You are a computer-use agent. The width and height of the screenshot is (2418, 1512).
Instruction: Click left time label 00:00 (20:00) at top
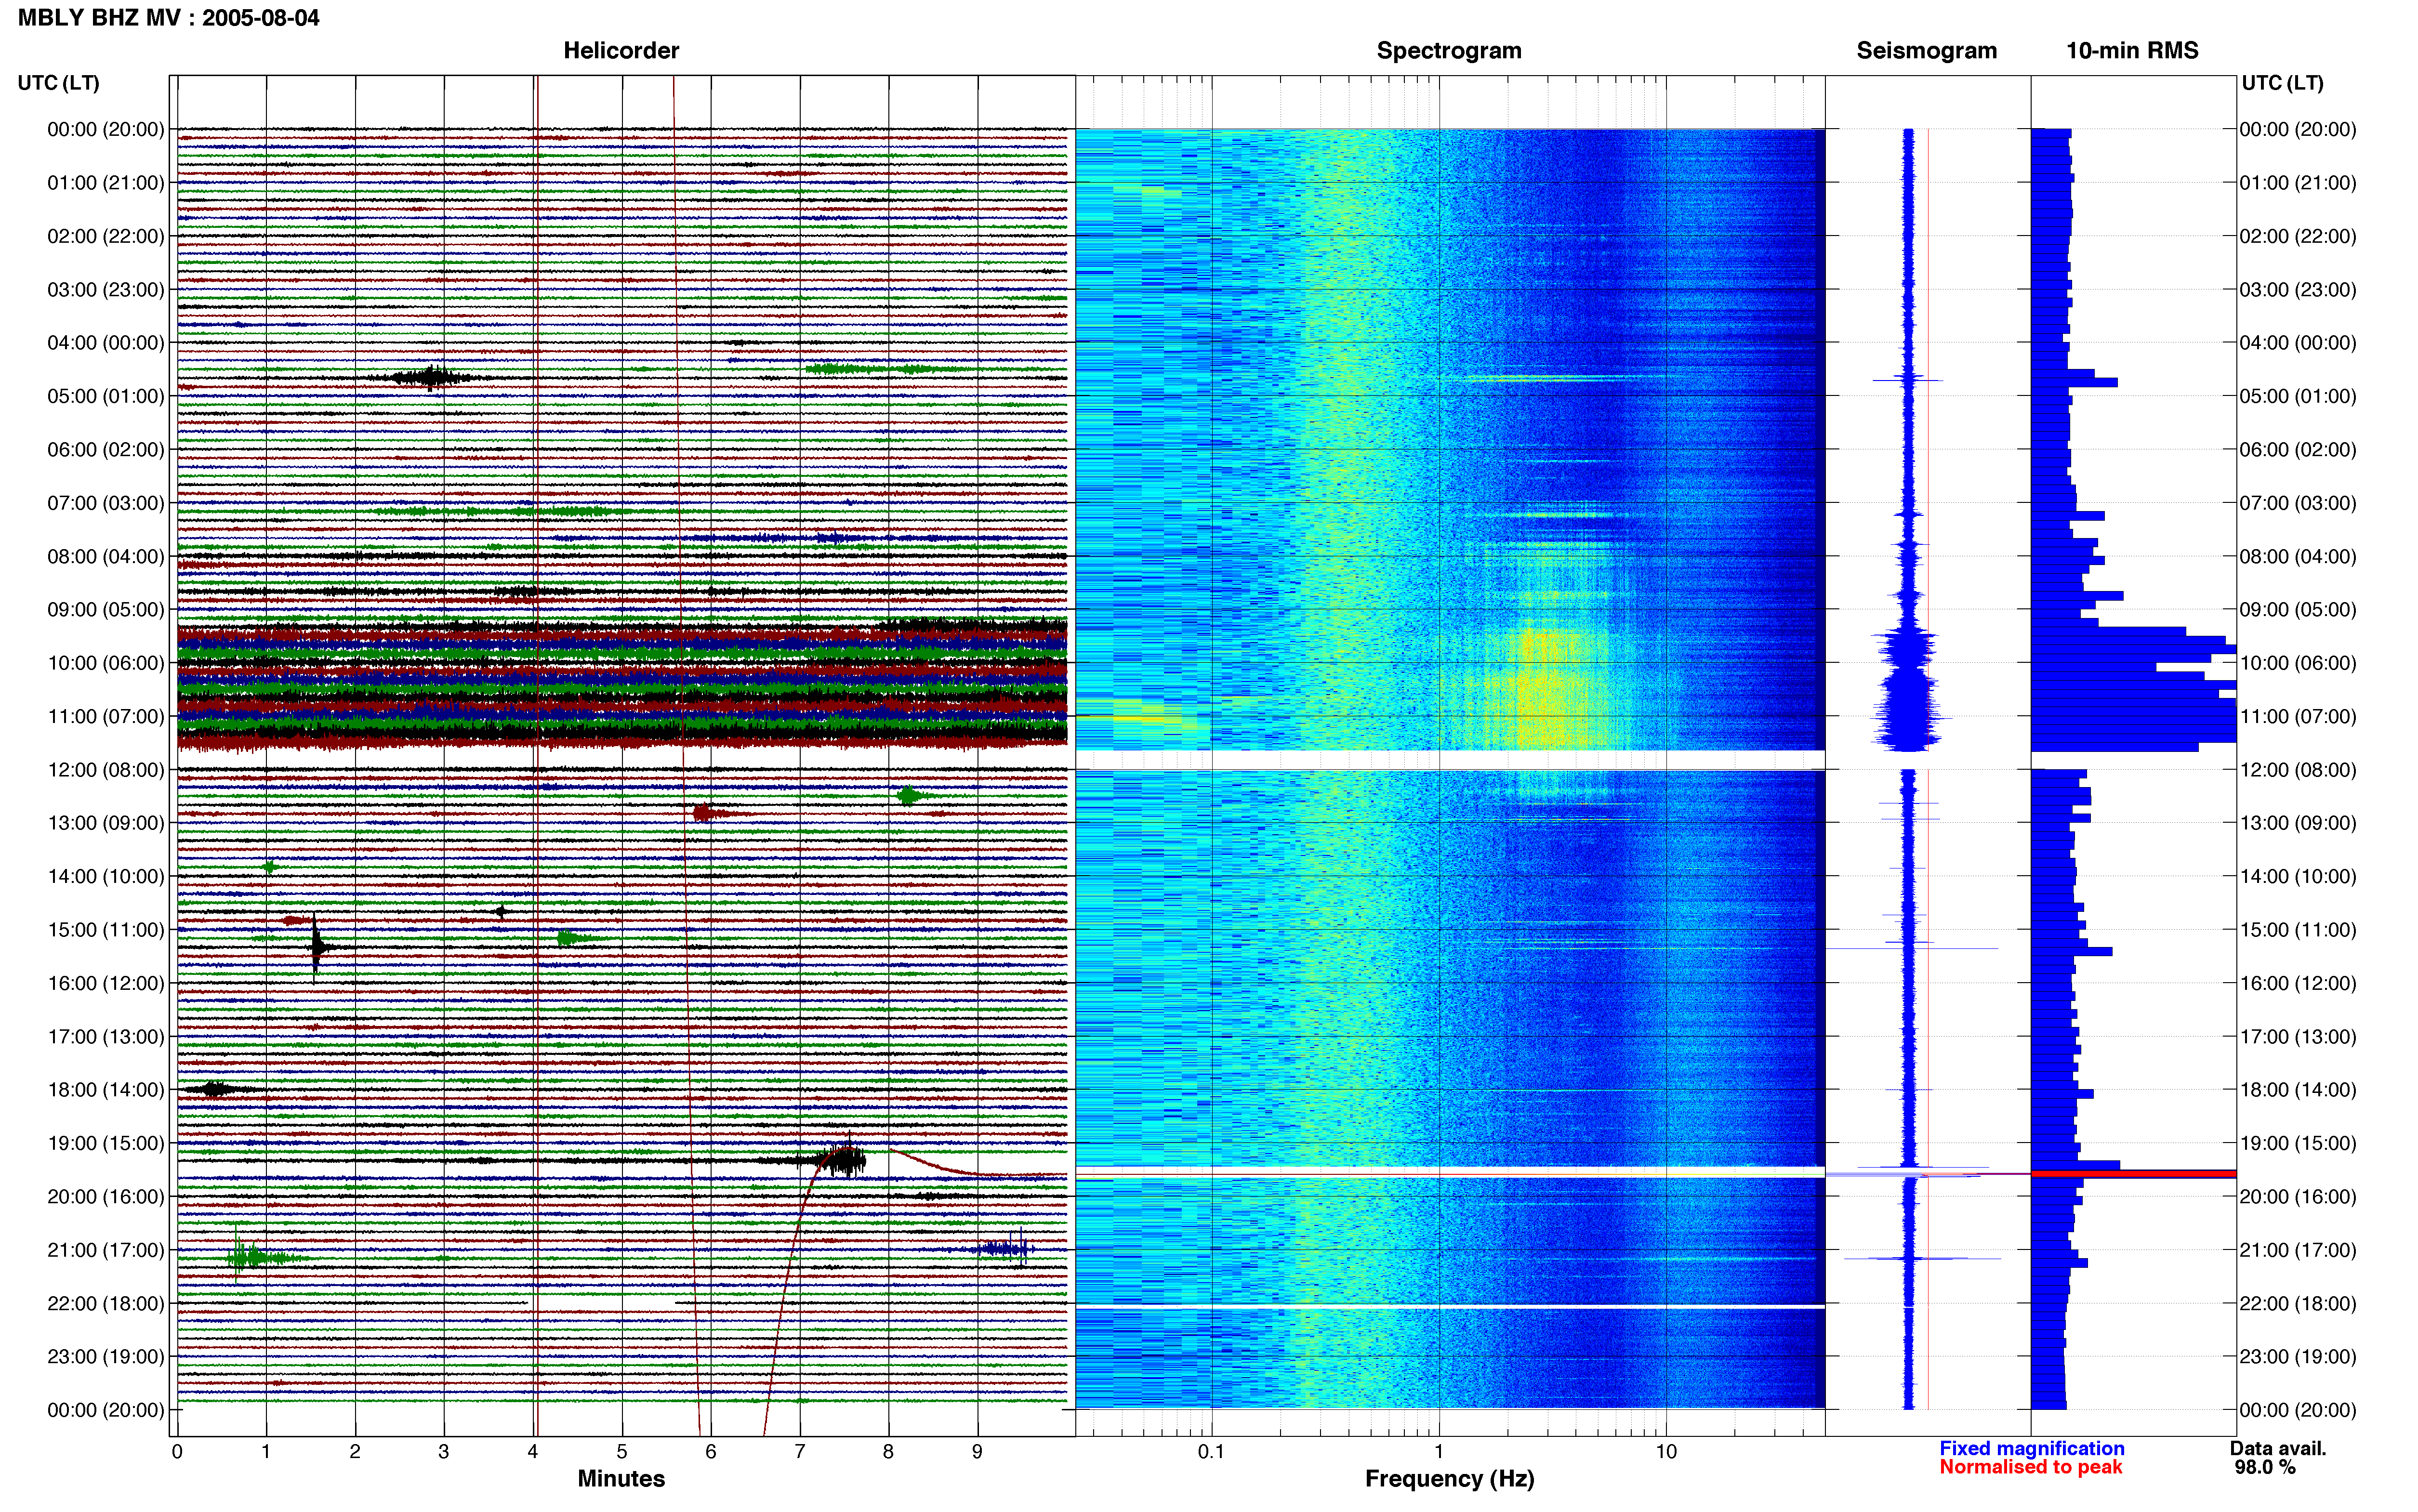[x=106, y=129]
